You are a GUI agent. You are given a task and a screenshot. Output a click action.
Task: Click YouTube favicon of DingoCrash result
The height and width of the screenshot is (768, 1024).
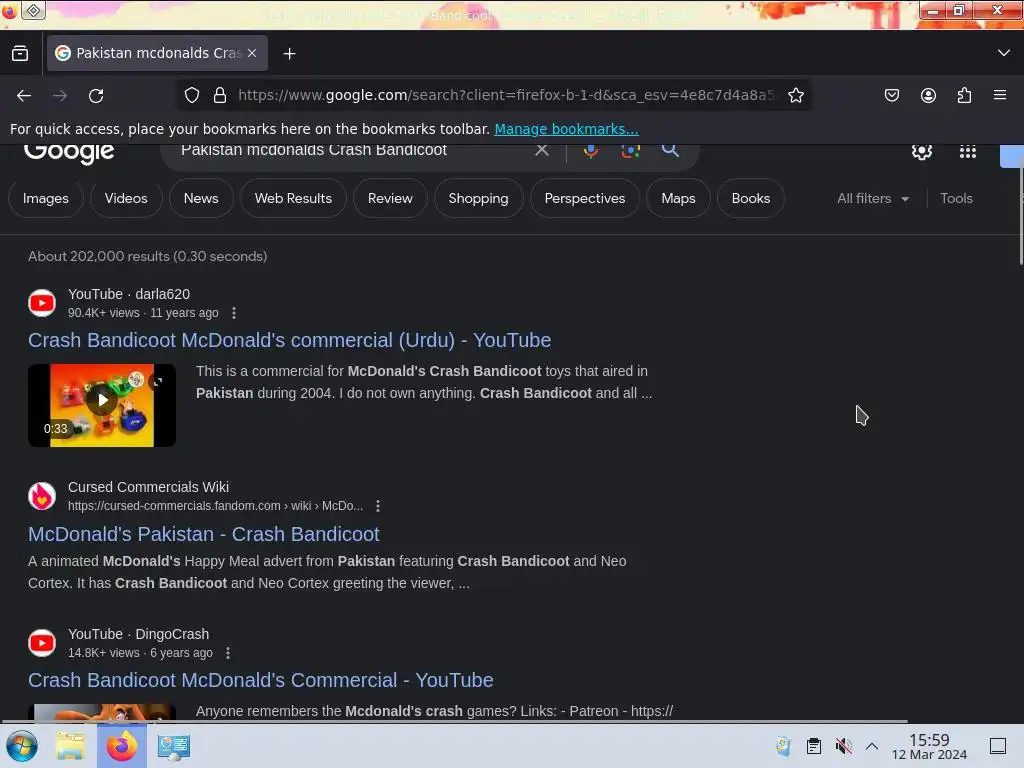coord(42,643)
